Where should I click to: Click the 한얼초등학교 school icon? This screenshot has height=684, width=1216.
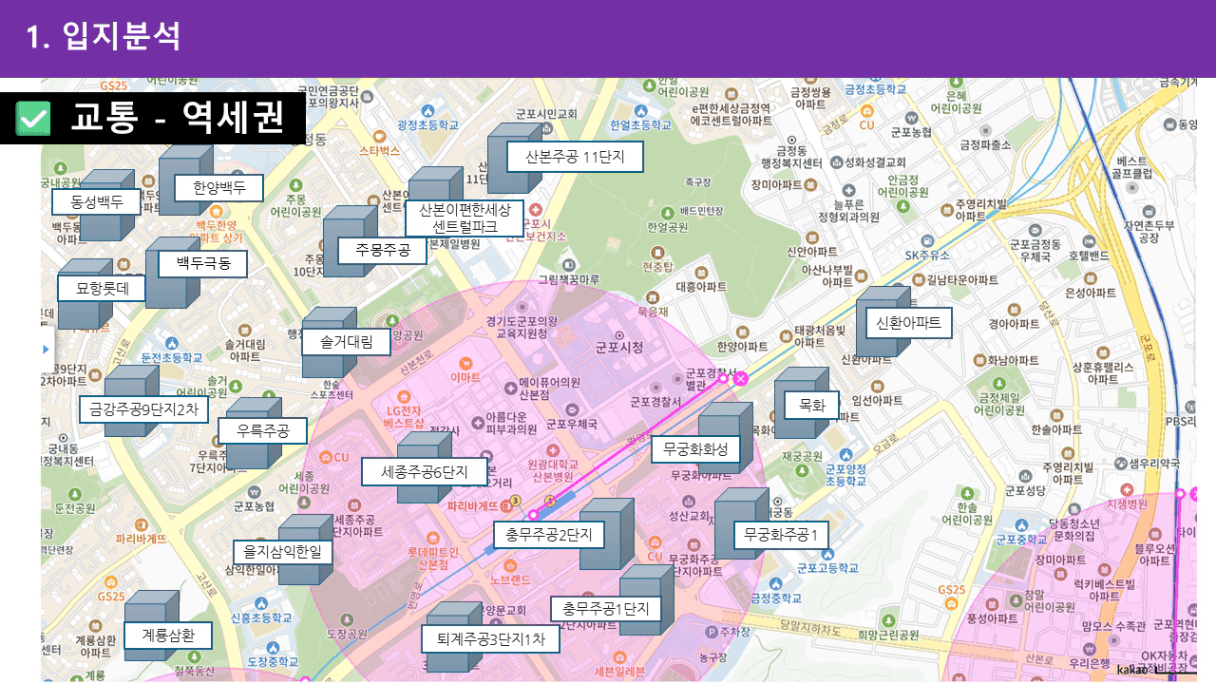point(640,111)
